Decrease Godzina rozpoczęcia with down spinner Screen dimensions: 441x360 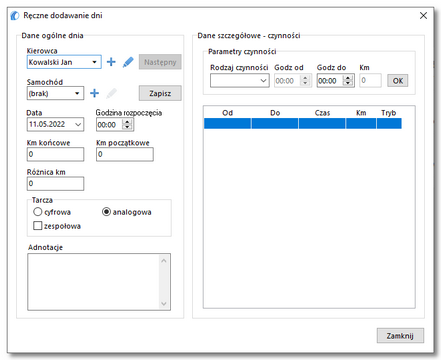click(127, 127)
